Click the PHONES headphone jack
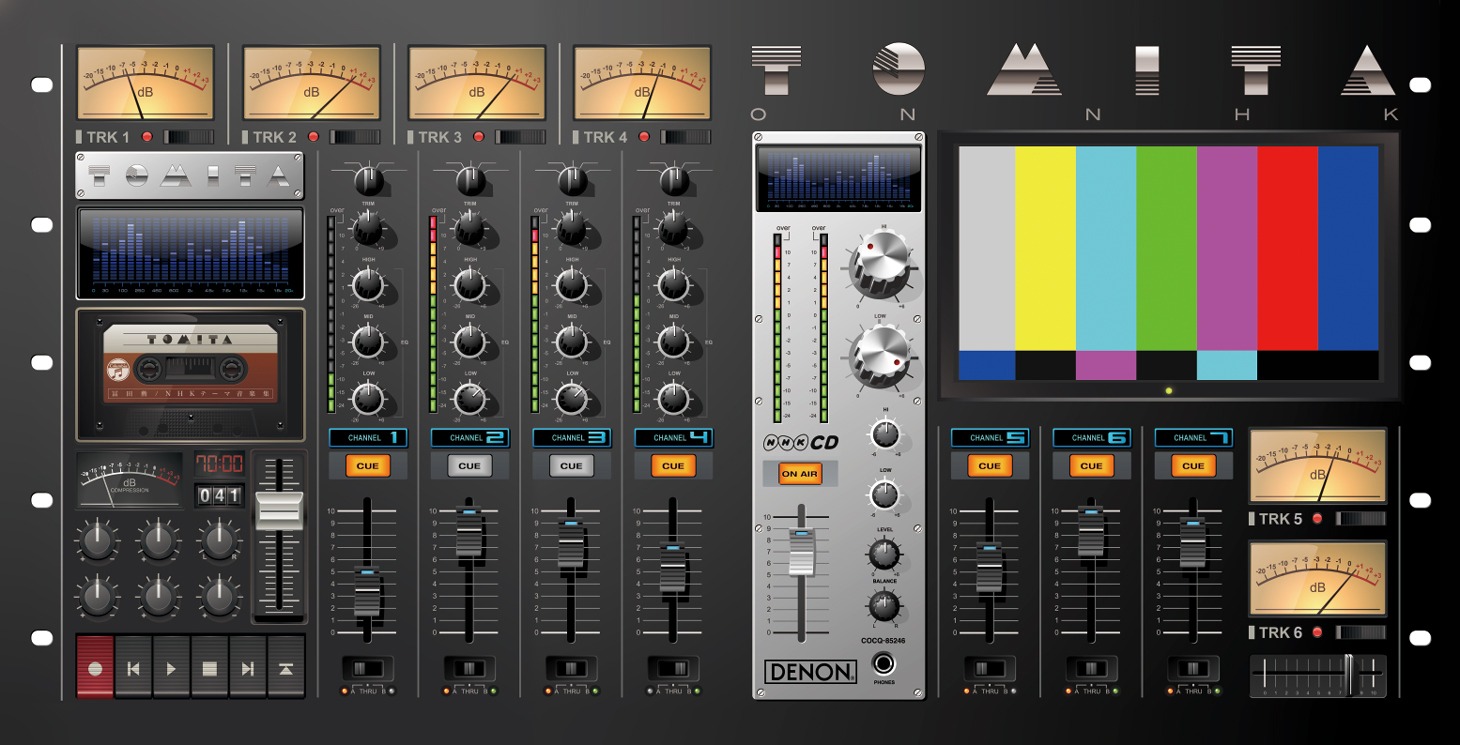This screenshot has width=1460, height=745. click(x=884, y=664)
